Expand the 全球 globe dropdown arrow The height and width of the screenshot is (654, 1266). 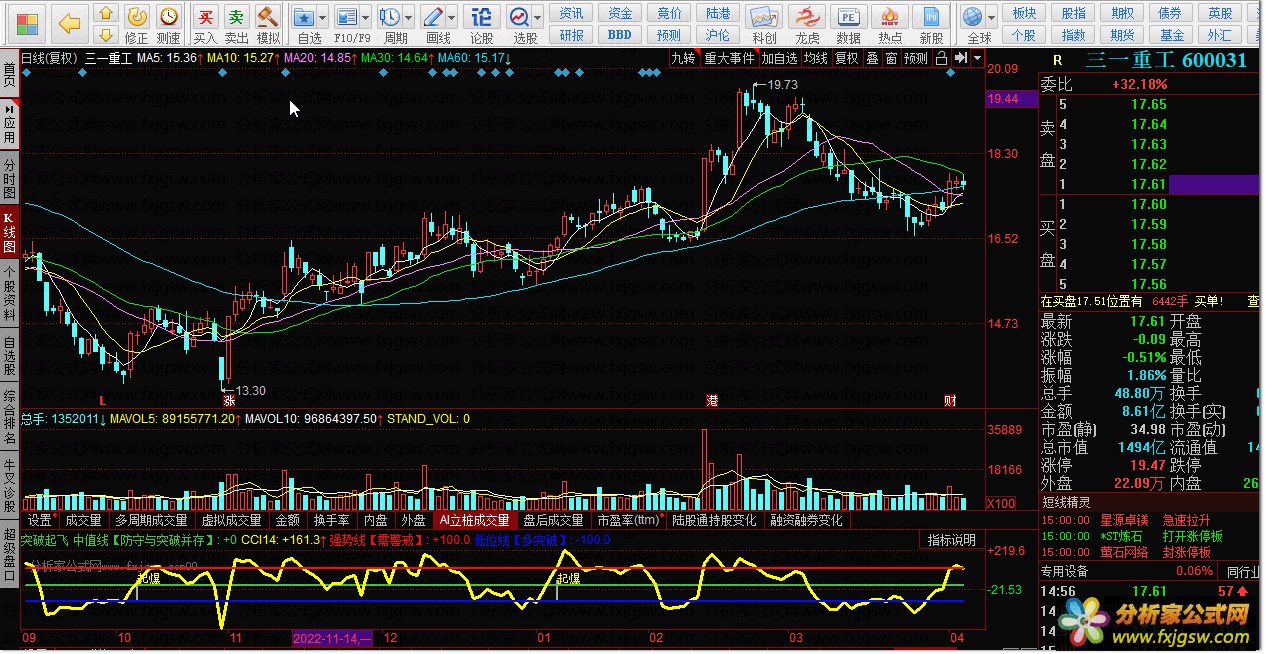pos(990,17)
